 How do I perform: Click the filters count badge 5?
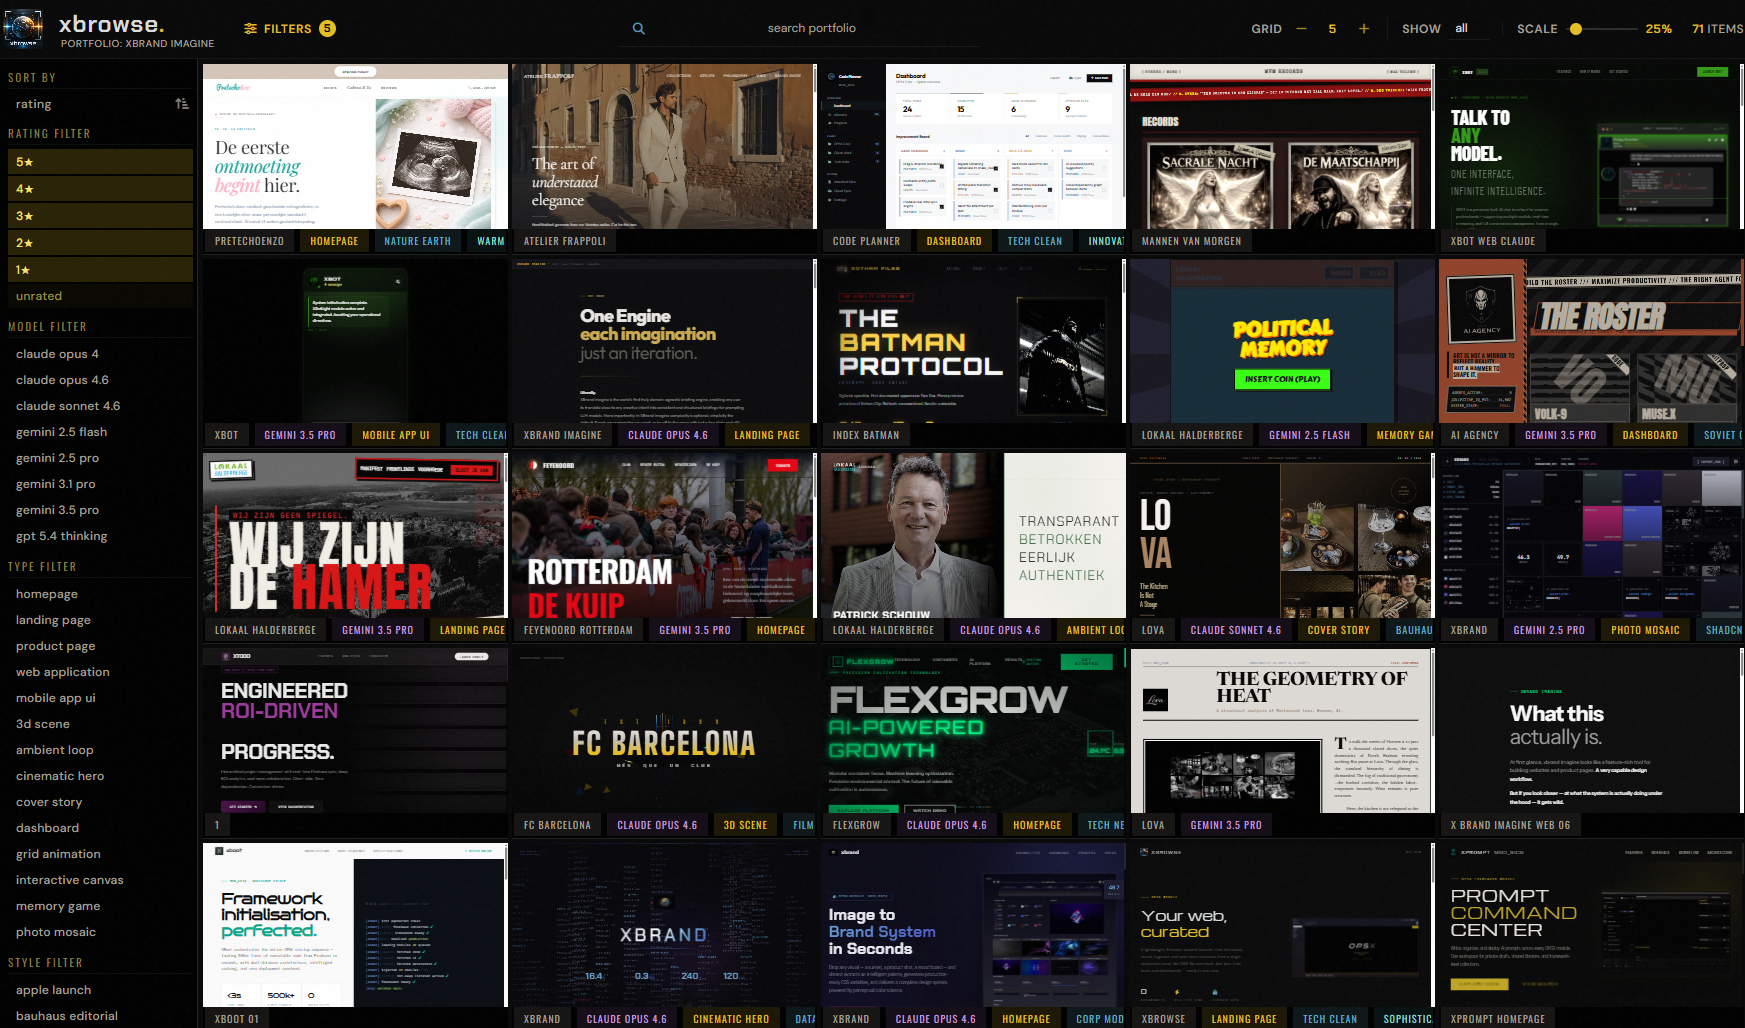tap(327, 29)
